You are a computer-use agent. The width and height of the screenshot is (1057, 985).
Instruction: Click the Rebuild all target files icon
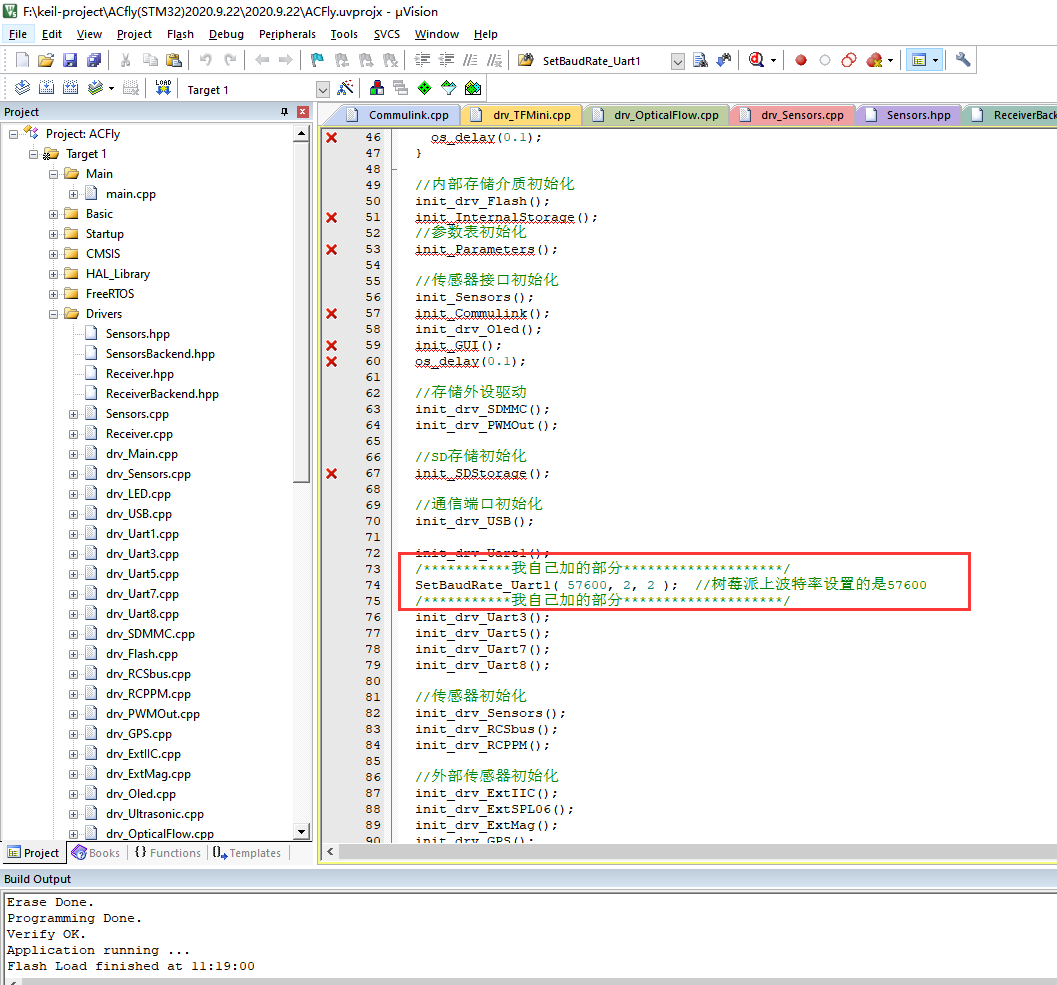(x=71, y=88)
